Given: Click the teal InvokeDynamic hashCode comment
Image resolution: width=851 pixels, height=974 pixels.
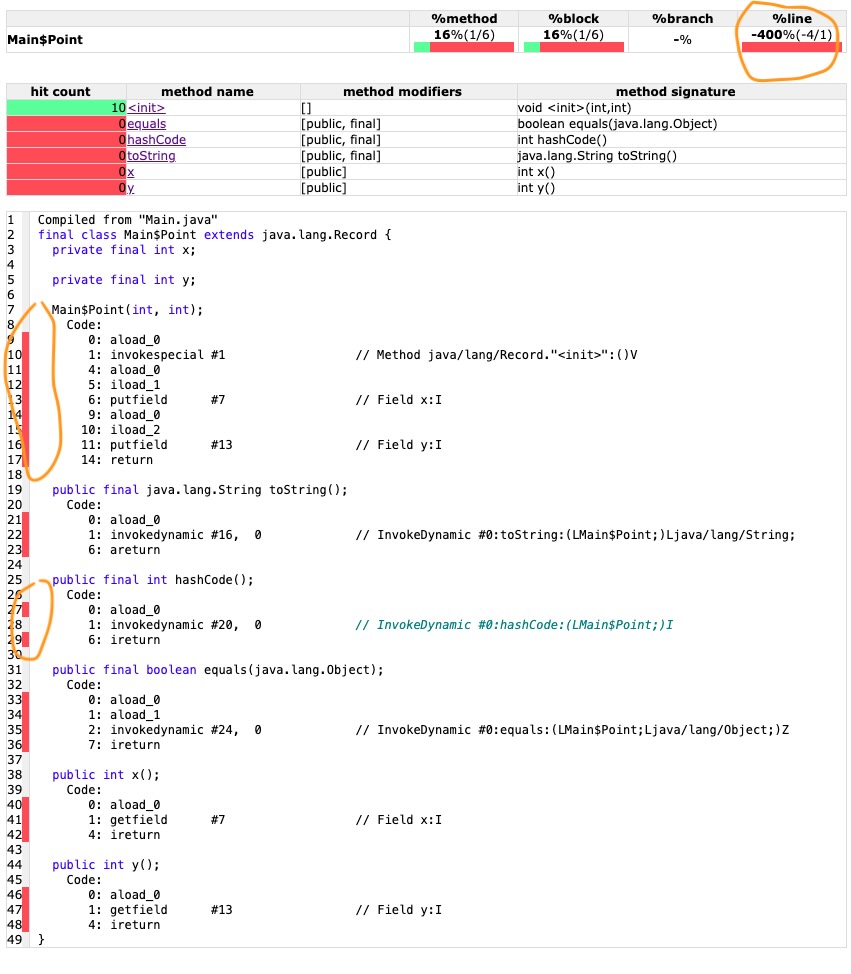Looking at the screenshot, I should (514, 625).
